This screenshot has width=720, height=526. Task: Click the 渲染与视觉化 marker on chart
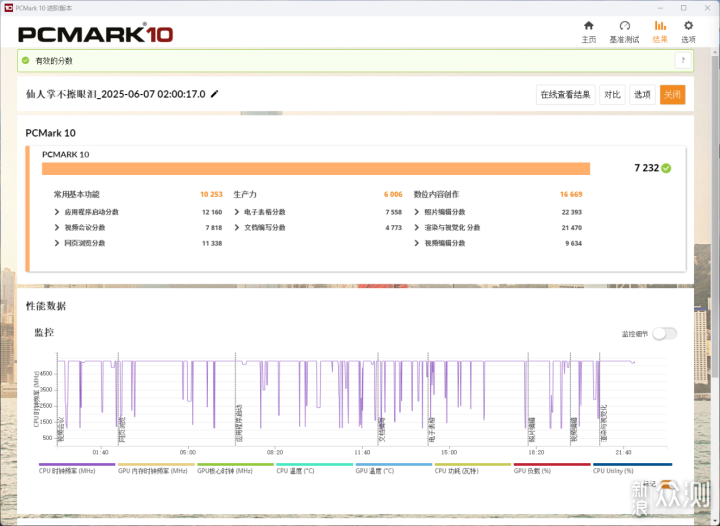click(x=604, y=423)
